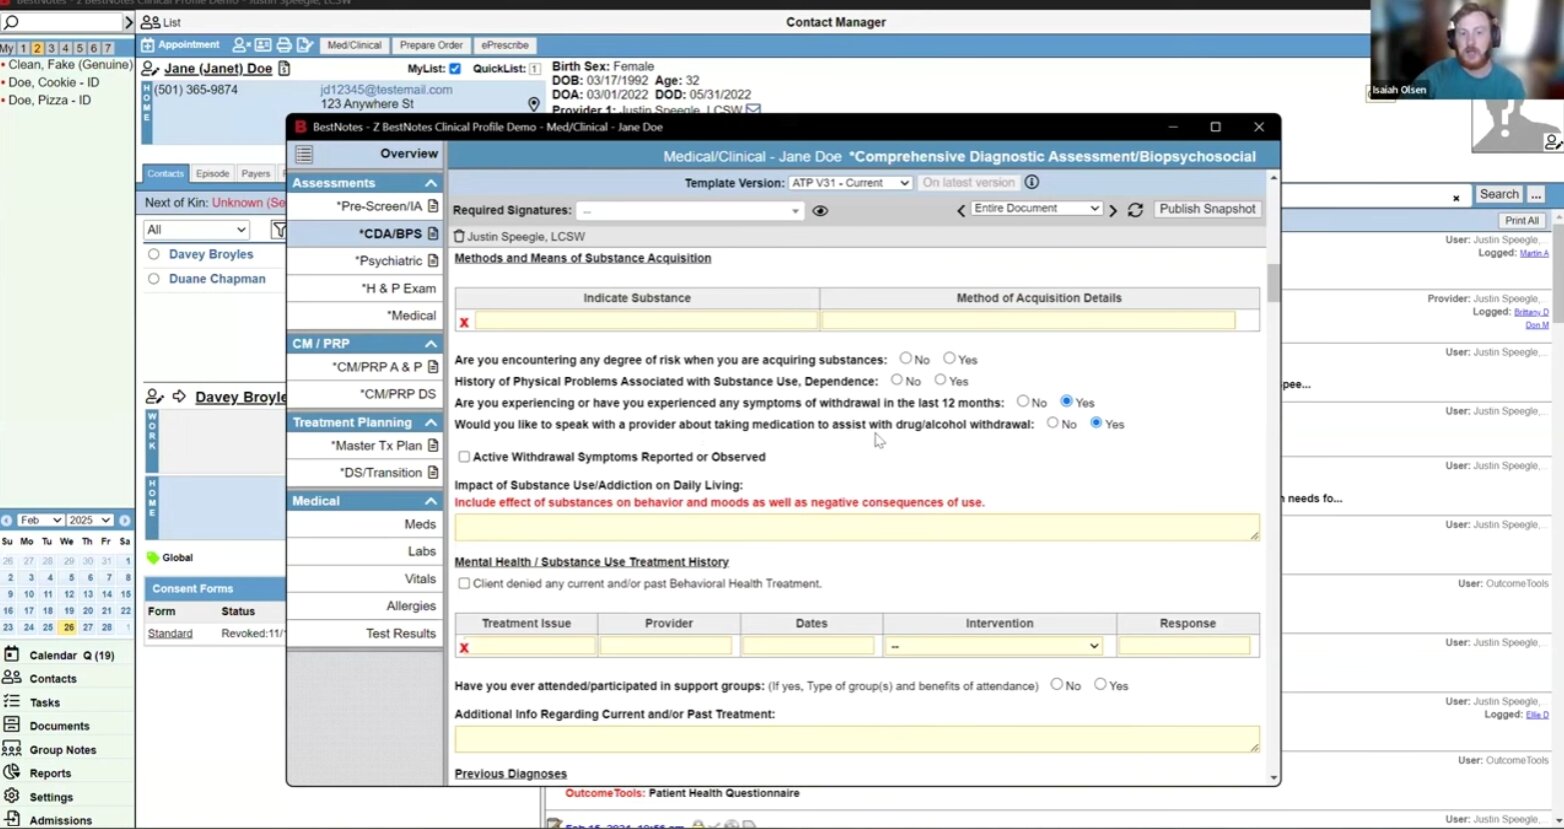The height and width of the screenshot is (829, 1564).
Task: Click the refresh icon next to Publish Snapshot
Action: (x=1135, y=210)
